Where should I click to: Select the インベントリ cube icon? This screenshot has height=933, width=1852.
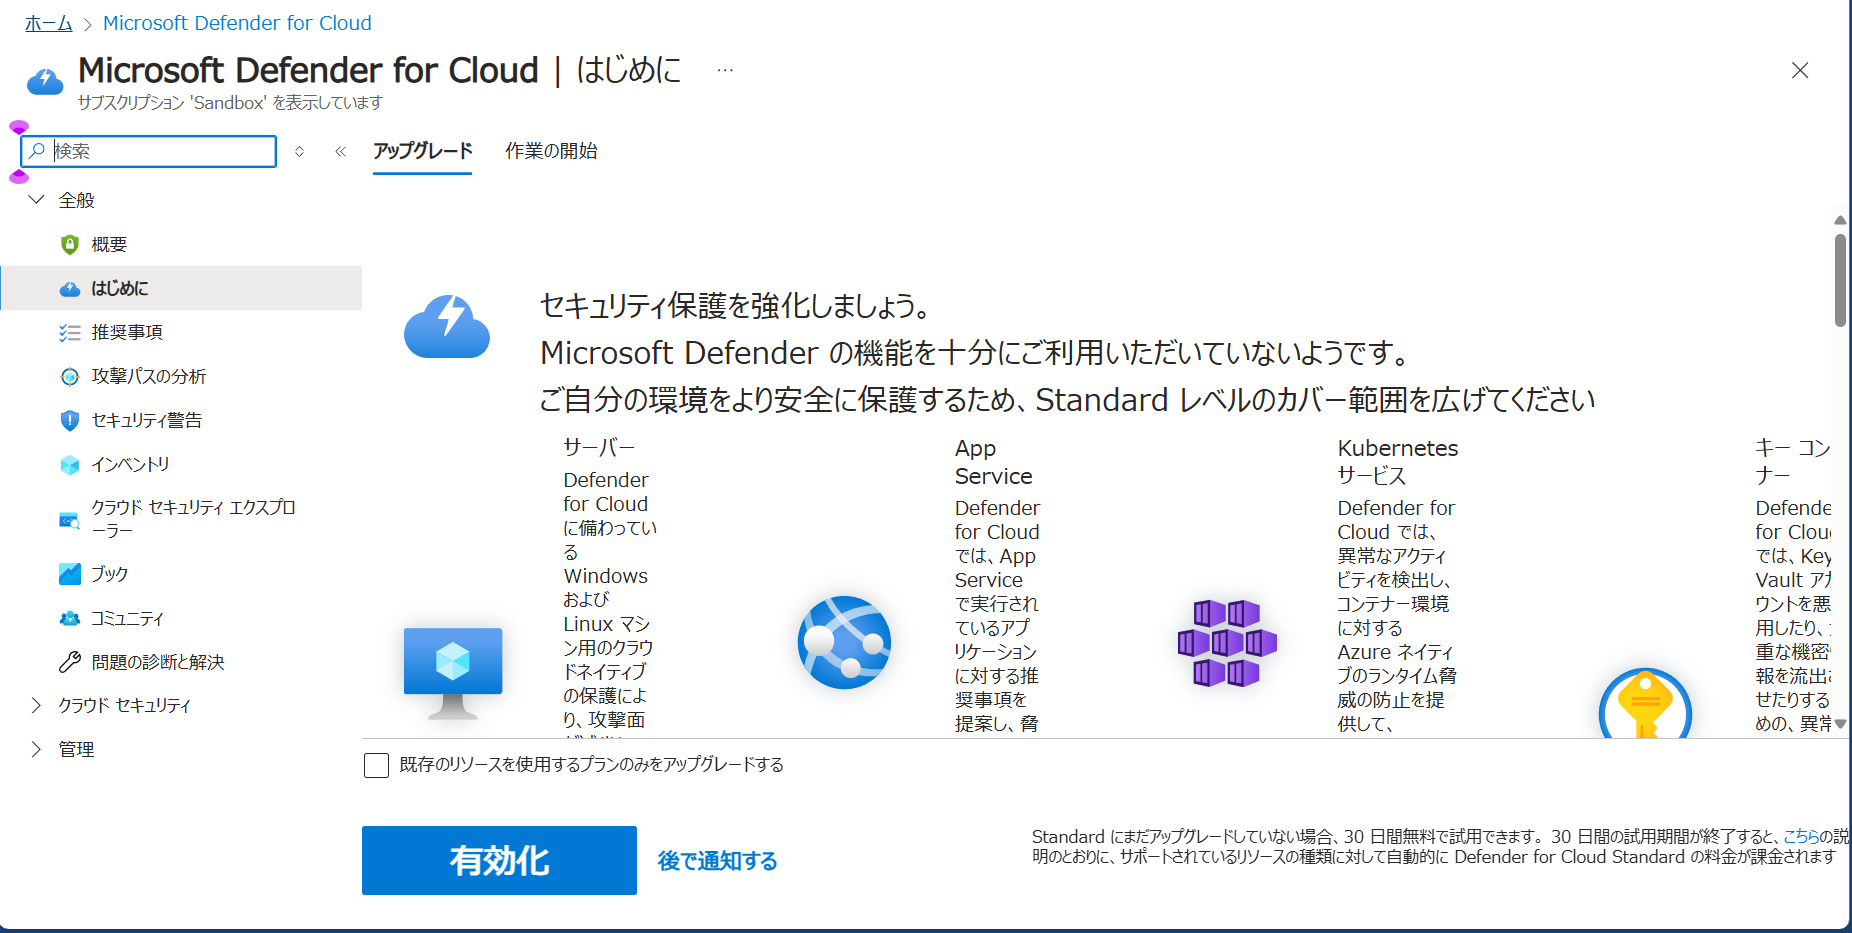tap(69, 465)
